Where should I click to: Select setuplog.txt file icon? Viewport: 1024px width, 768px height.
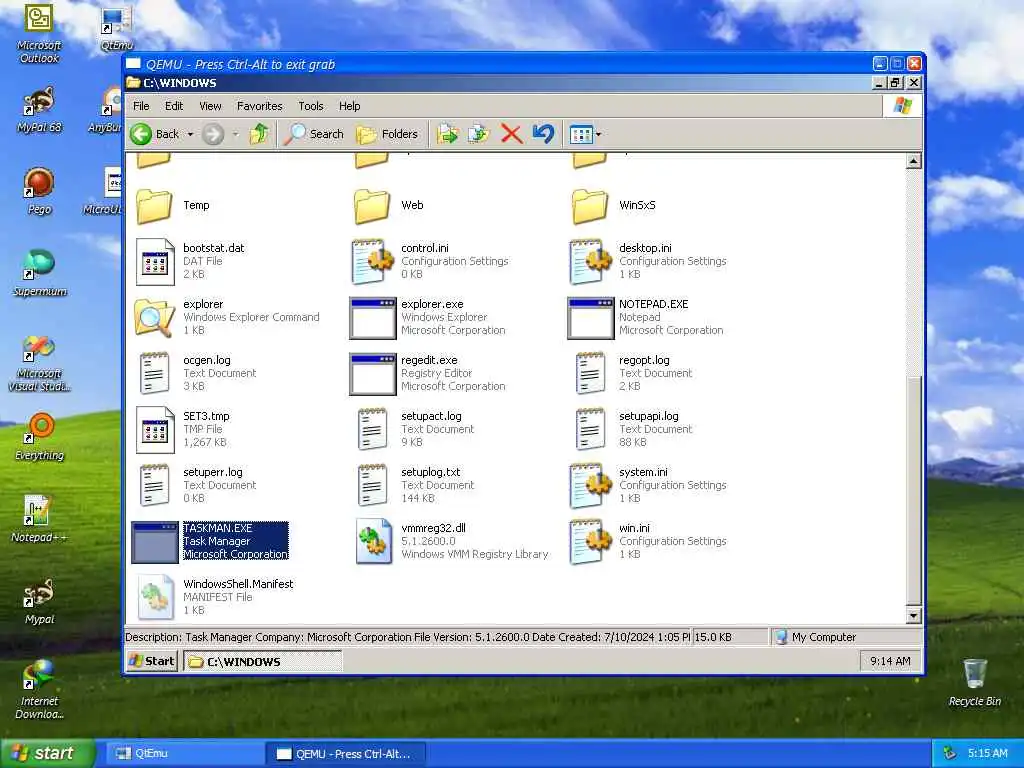click(x=372, y=486)
